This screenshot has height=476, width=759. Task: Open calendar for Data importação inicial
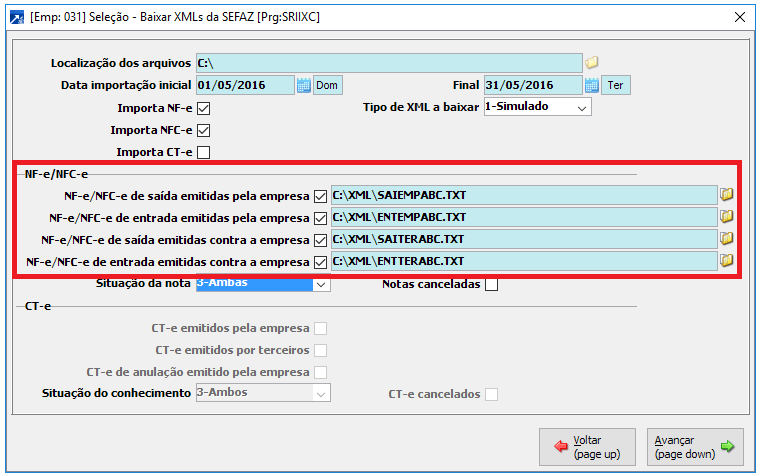pos(304,85)
